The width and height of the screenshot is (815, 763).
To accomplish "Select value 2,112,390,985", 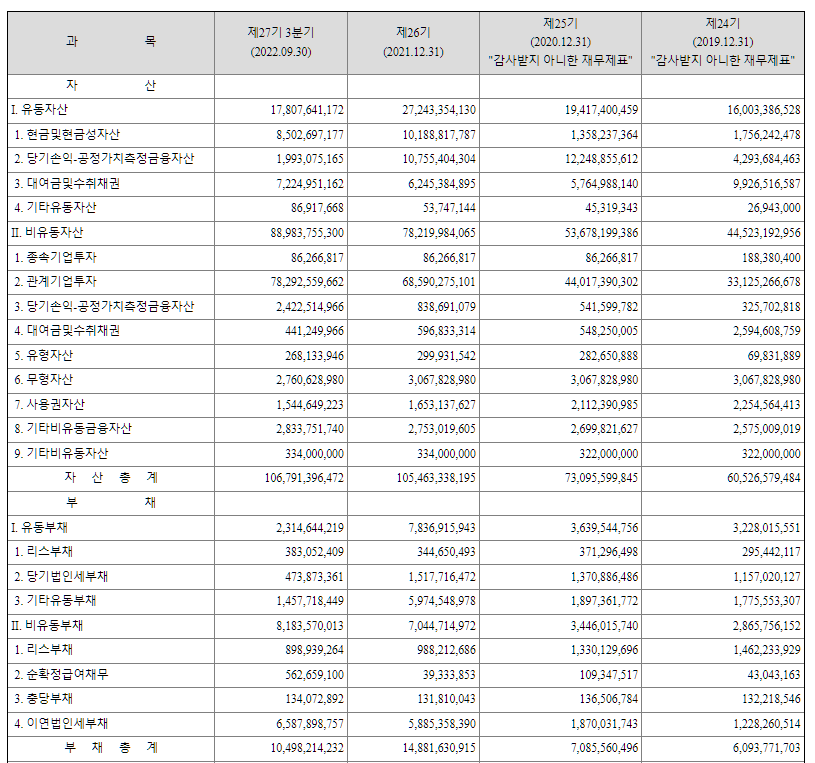I will tap(604, 405).
